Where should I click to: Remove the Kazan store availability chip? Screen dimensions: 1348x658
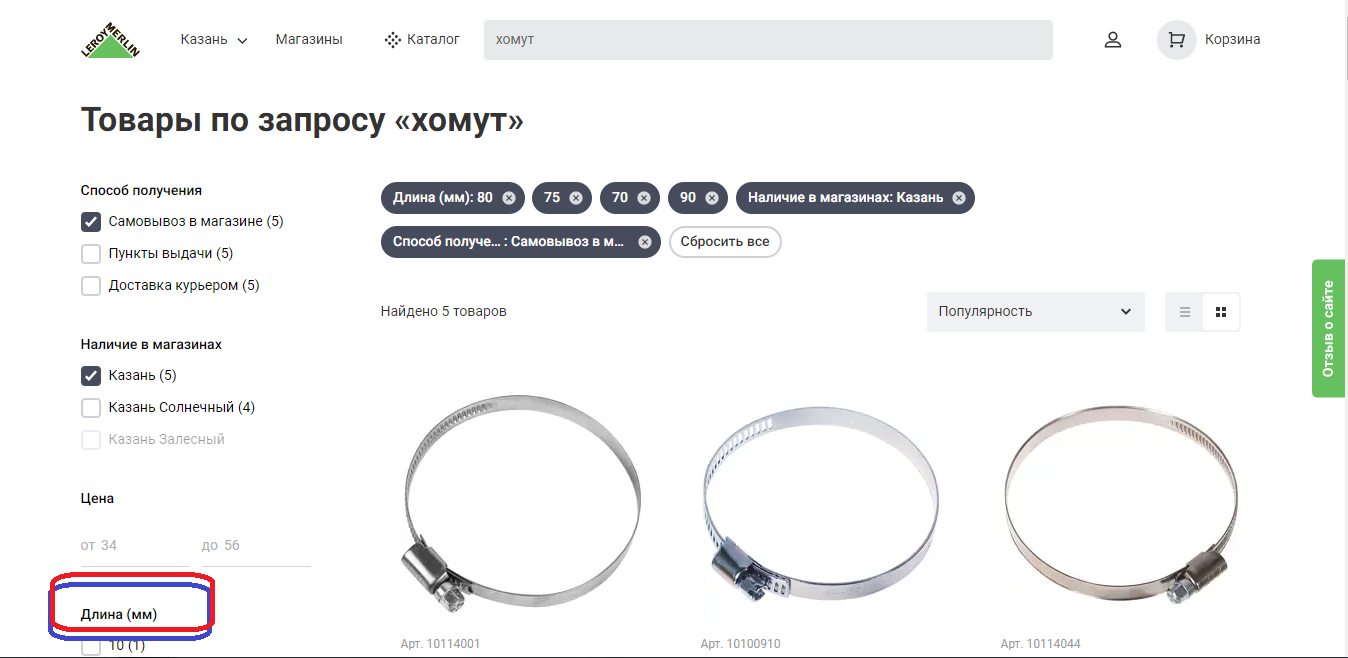click(958, 198)
